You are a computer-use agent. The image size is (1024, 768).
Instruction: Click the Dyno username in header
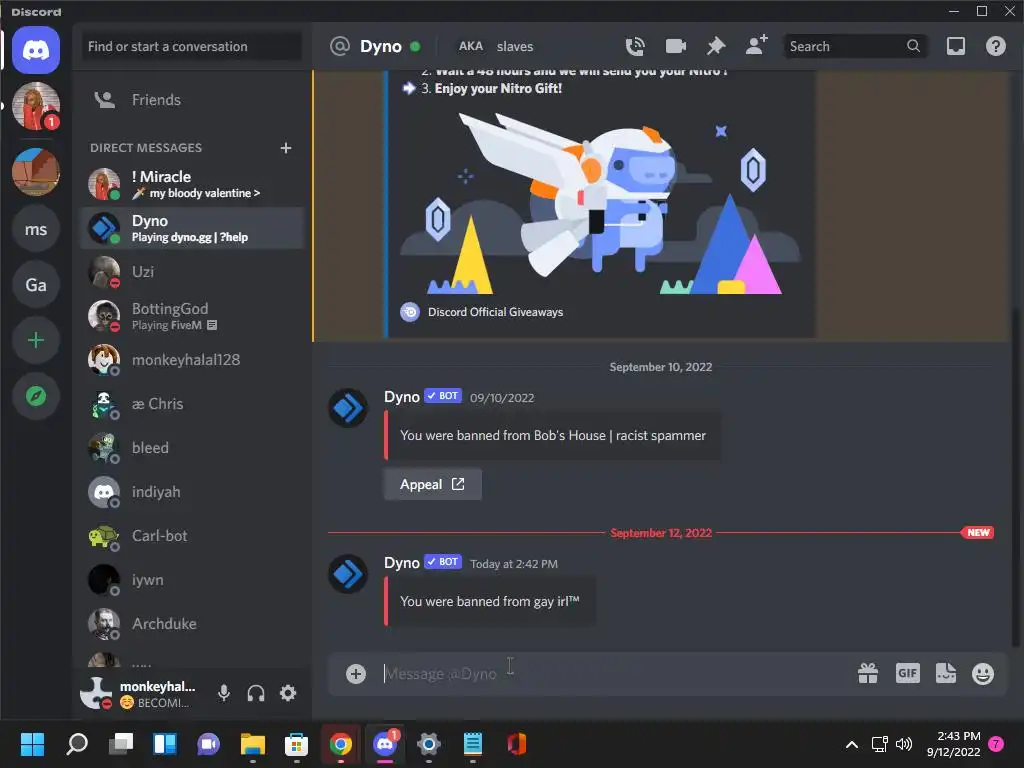(x=381, y=46)
